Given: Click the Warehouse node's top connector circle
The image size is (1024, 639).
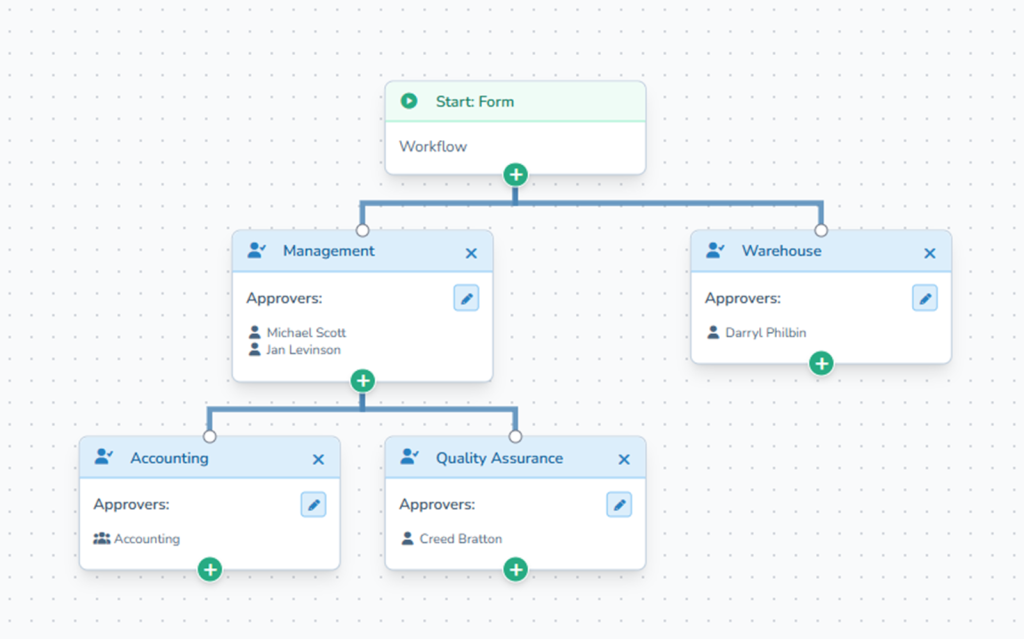Looking at the screenshot, I should pyautogui.click(x=821, y=230).
